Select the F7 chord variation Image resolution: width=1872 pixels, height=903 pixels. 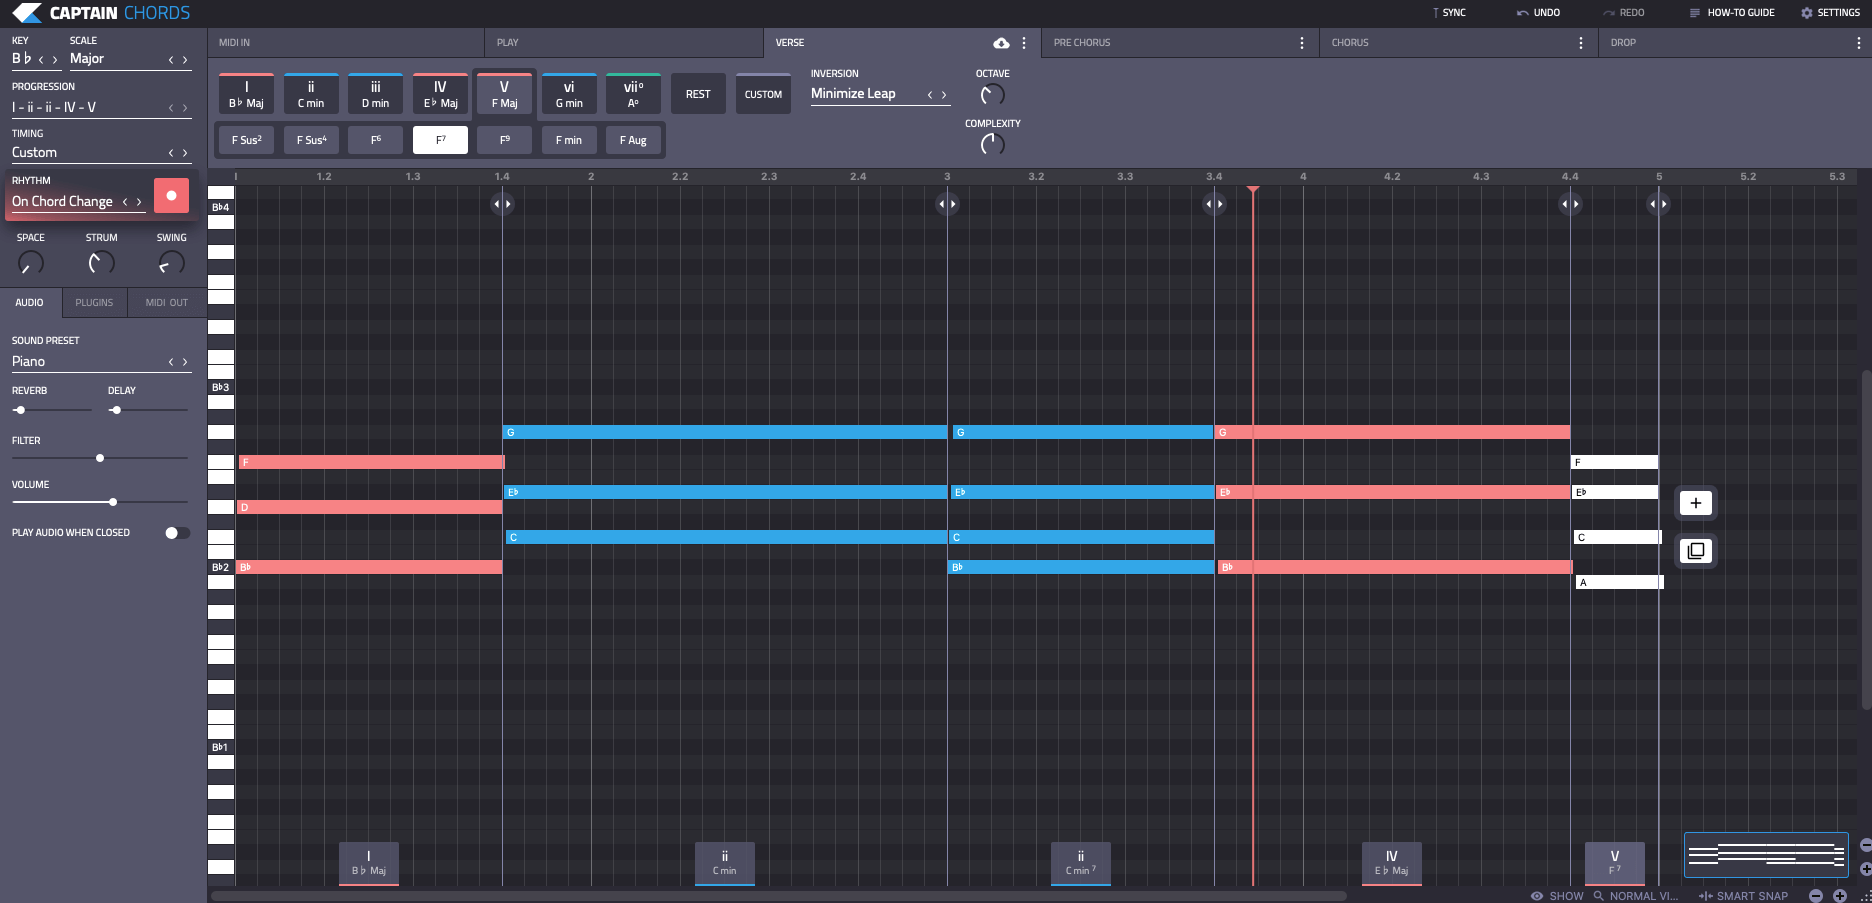coord(440,140)
